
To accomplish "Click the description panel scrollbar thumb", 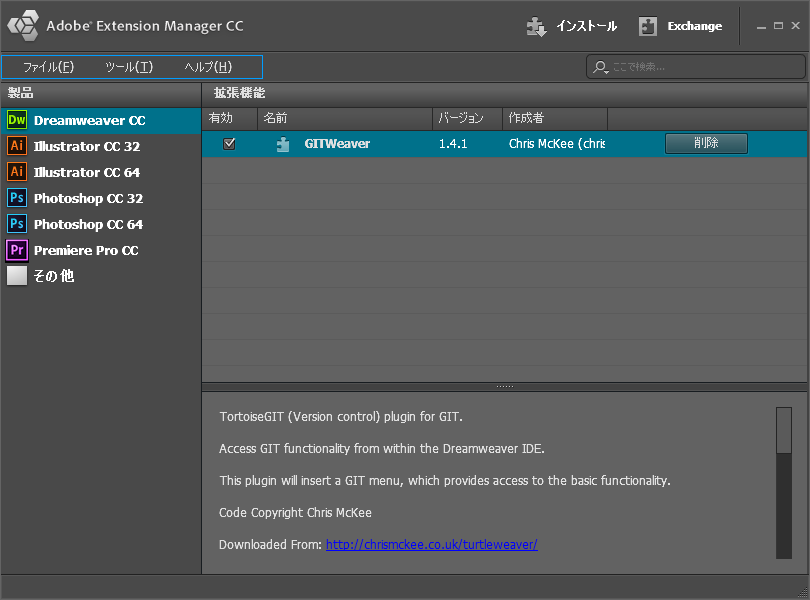I will [x=783, y=430].
